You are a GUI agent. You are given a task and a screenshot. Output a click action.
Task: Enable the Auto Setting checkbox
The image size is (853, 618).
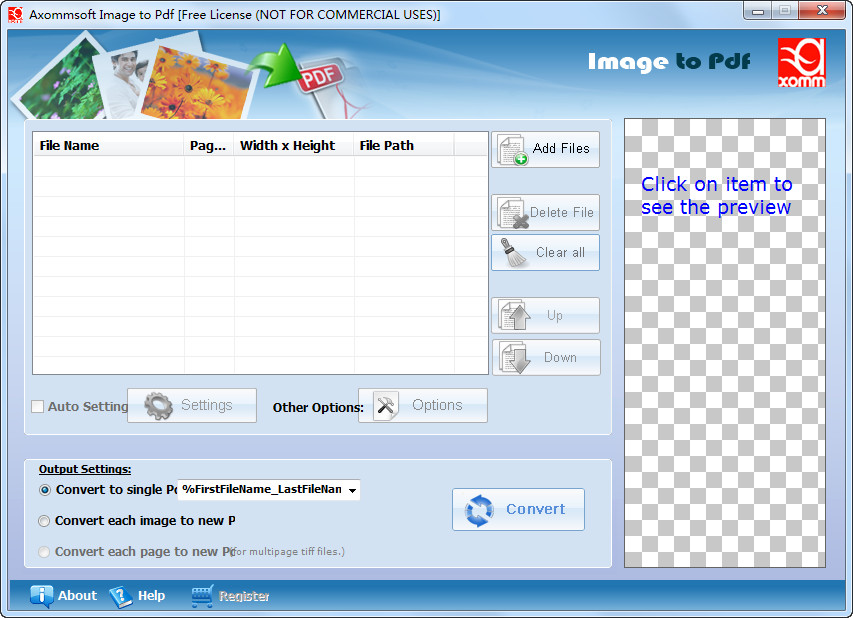point(38,406)
